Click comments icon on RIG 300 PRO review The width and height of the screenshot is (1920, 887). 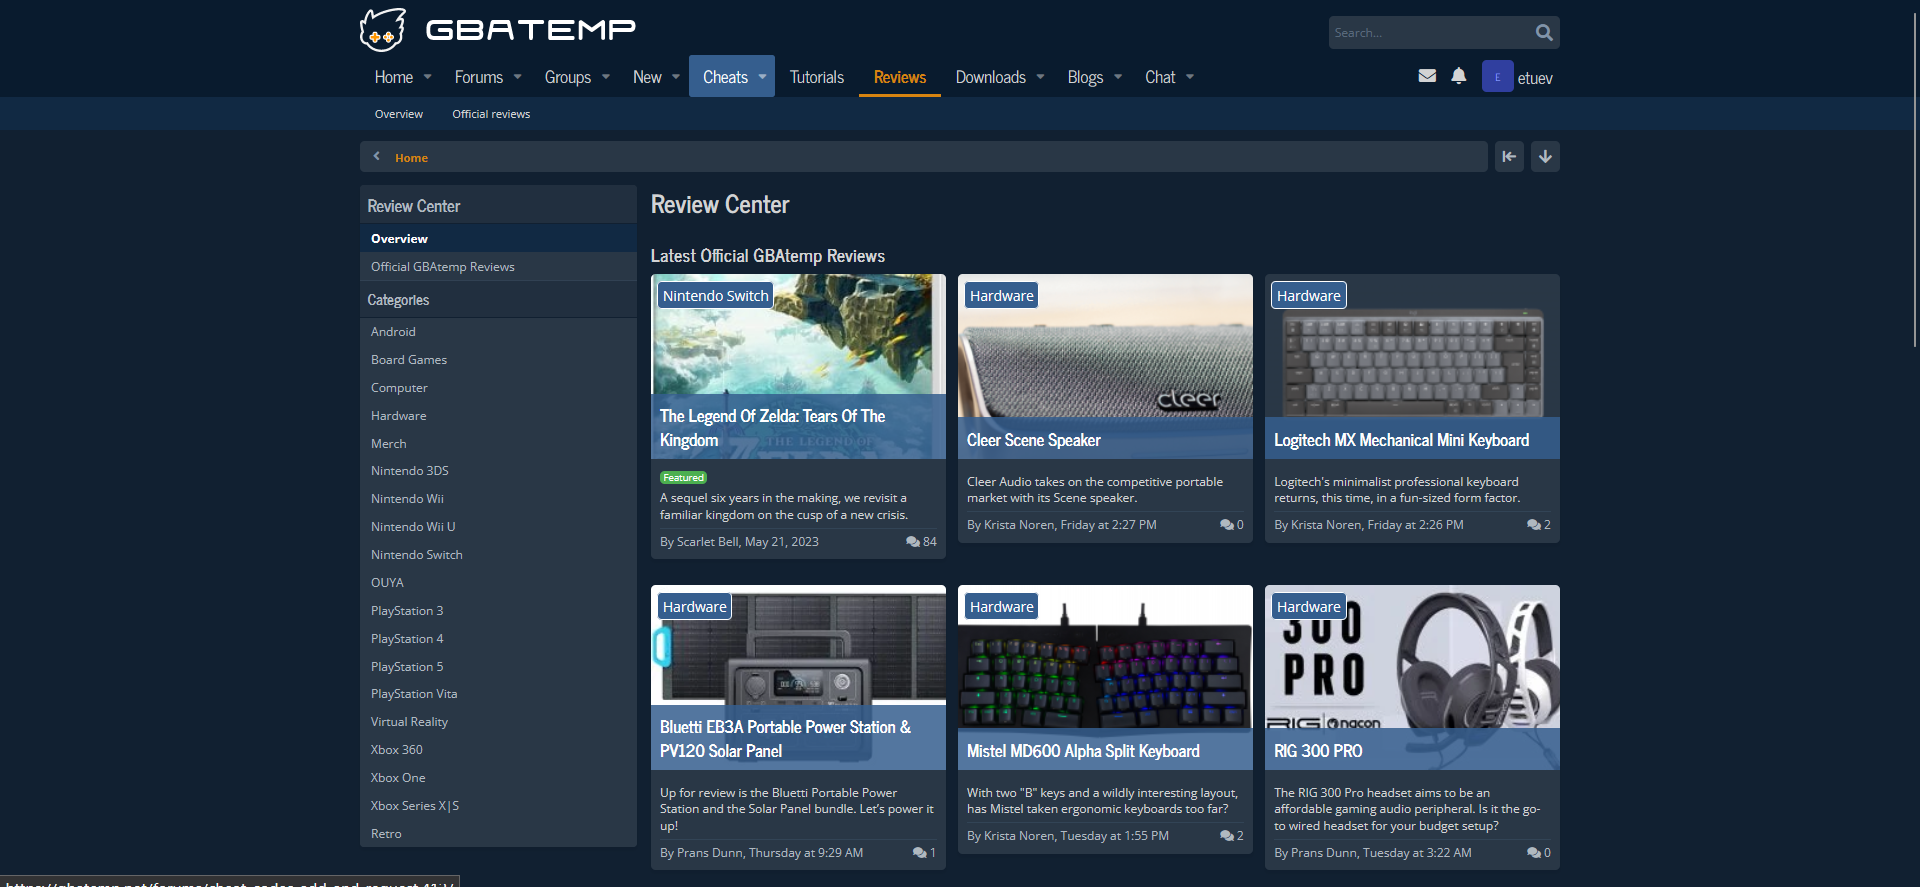(1534, 853)
